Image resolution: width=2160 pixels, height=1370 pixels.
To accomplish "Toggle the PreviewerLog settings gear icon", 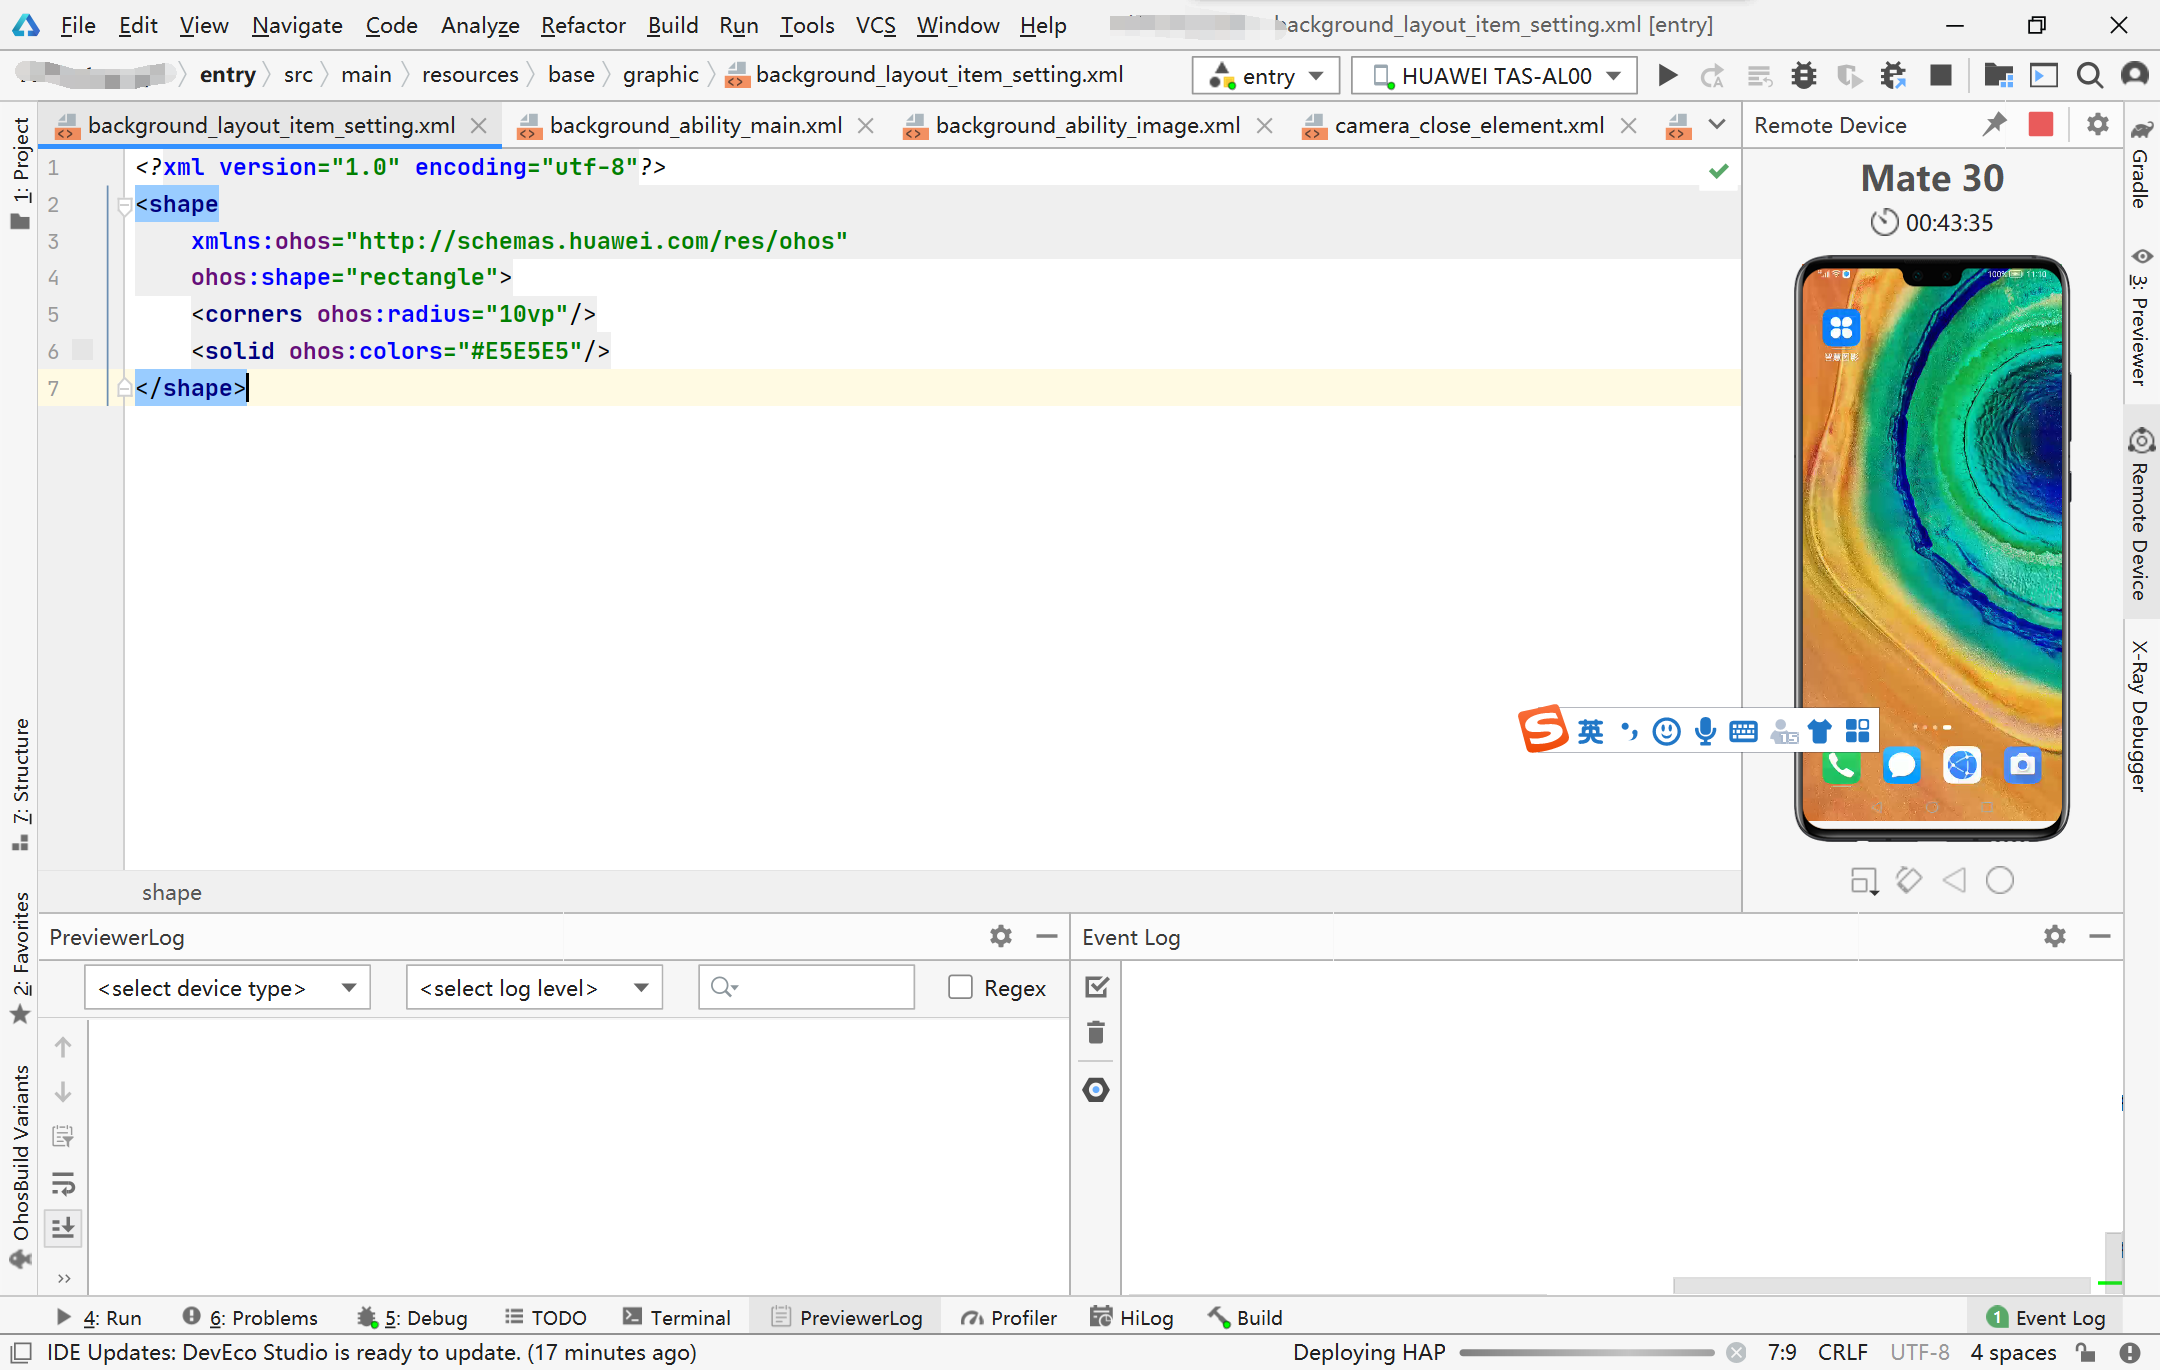I will click(x=1001, y=935).
